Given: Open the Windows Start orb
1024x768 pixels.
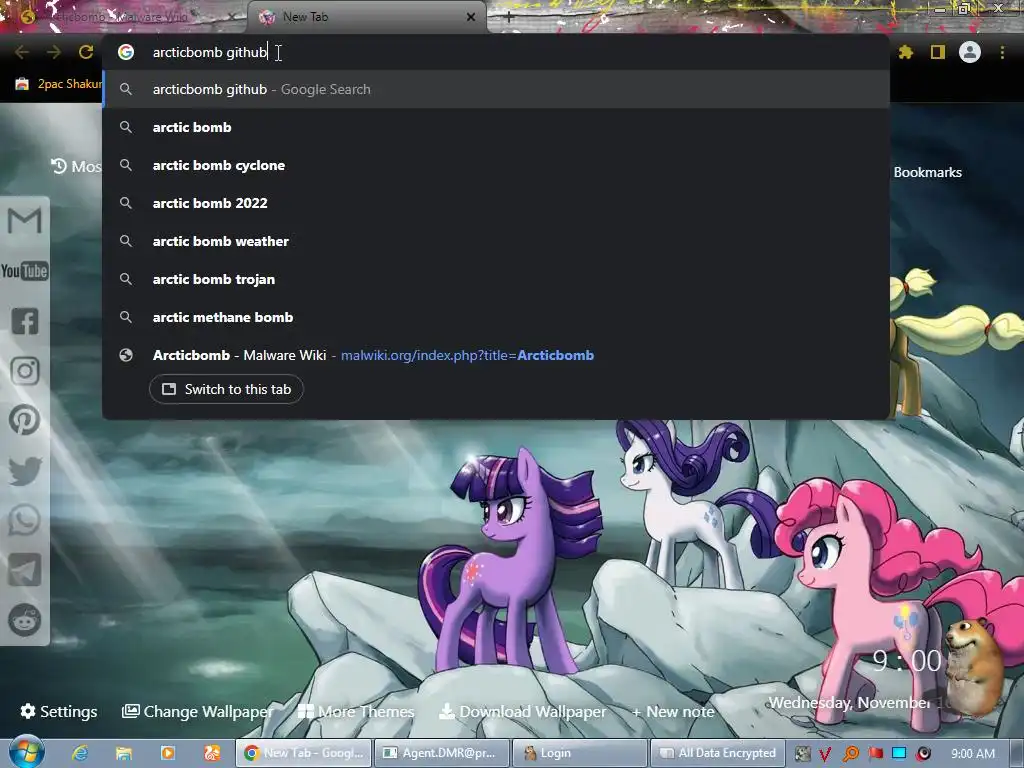Looking at the screenshot, I should (25, 751).
